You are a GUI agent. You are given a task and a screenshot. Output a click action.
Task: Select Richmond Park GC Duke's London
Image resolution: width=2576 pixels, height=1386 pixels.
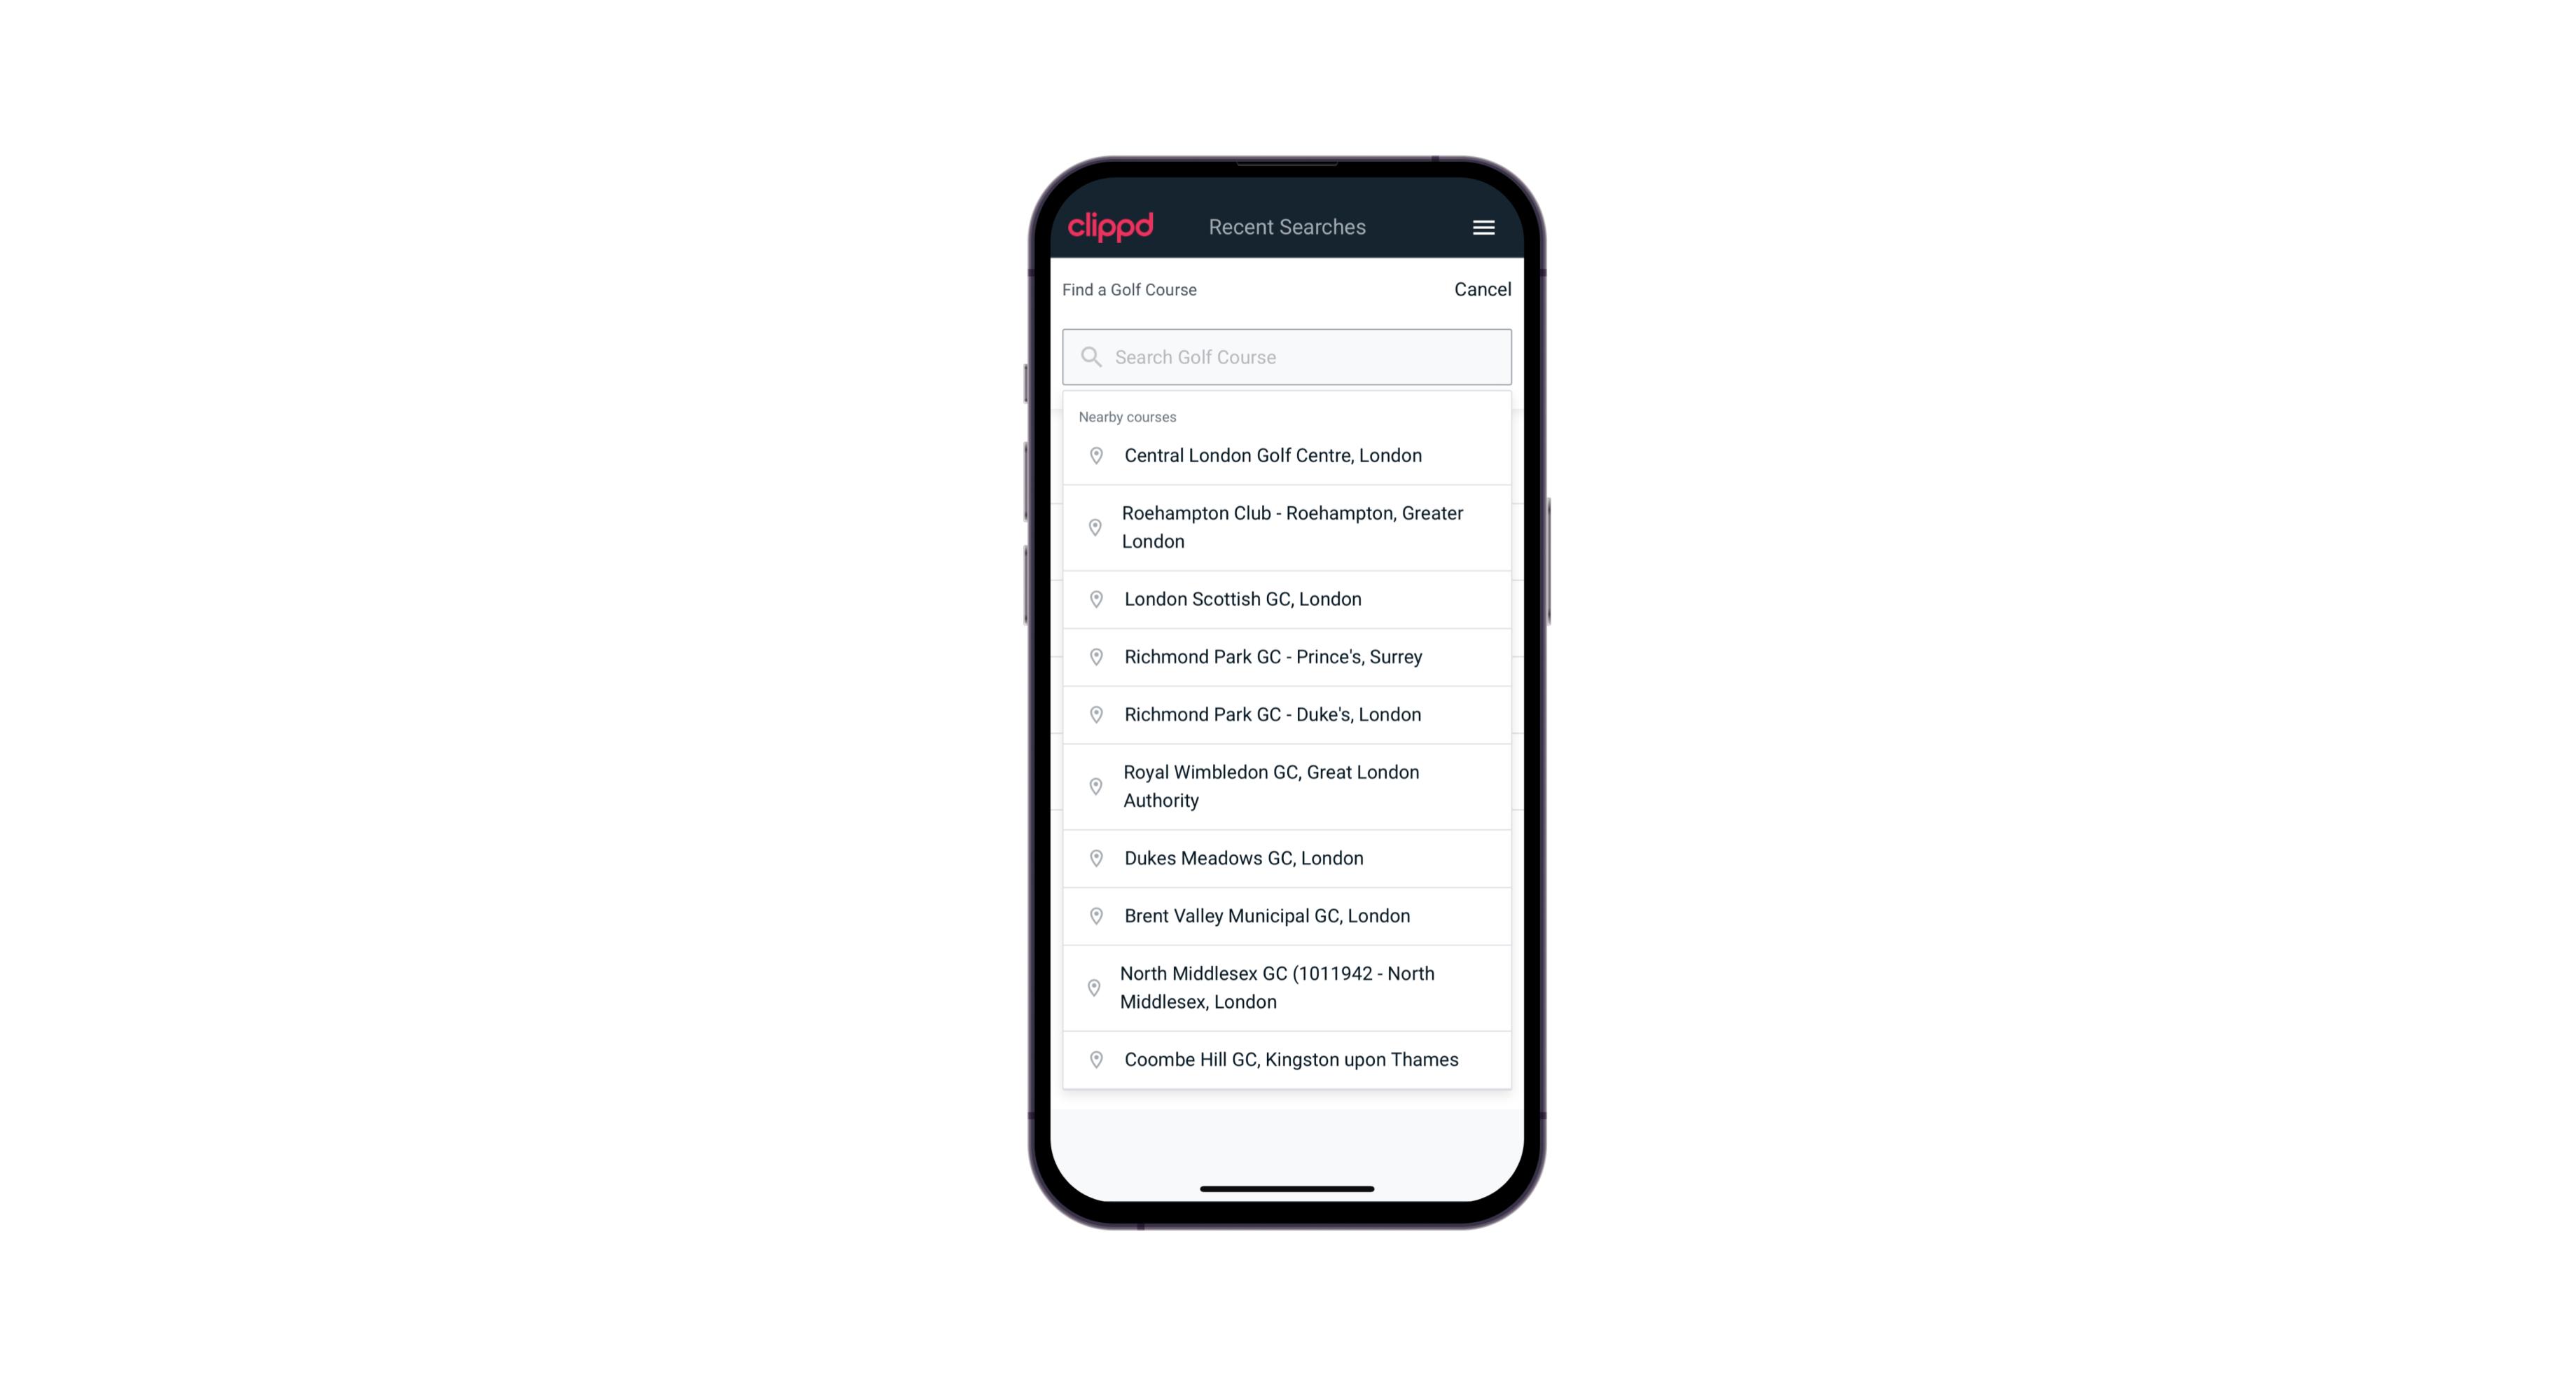click(1287, 714)
